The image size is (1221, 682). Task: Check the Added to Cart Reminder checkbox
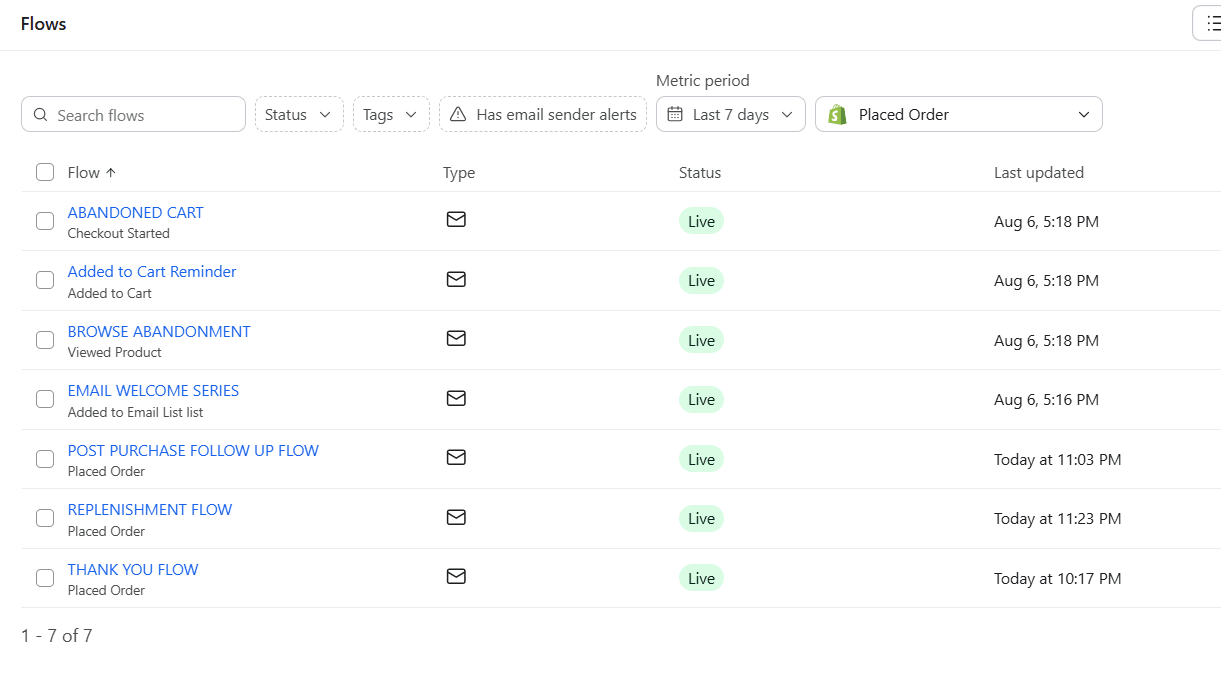[45, 281]
